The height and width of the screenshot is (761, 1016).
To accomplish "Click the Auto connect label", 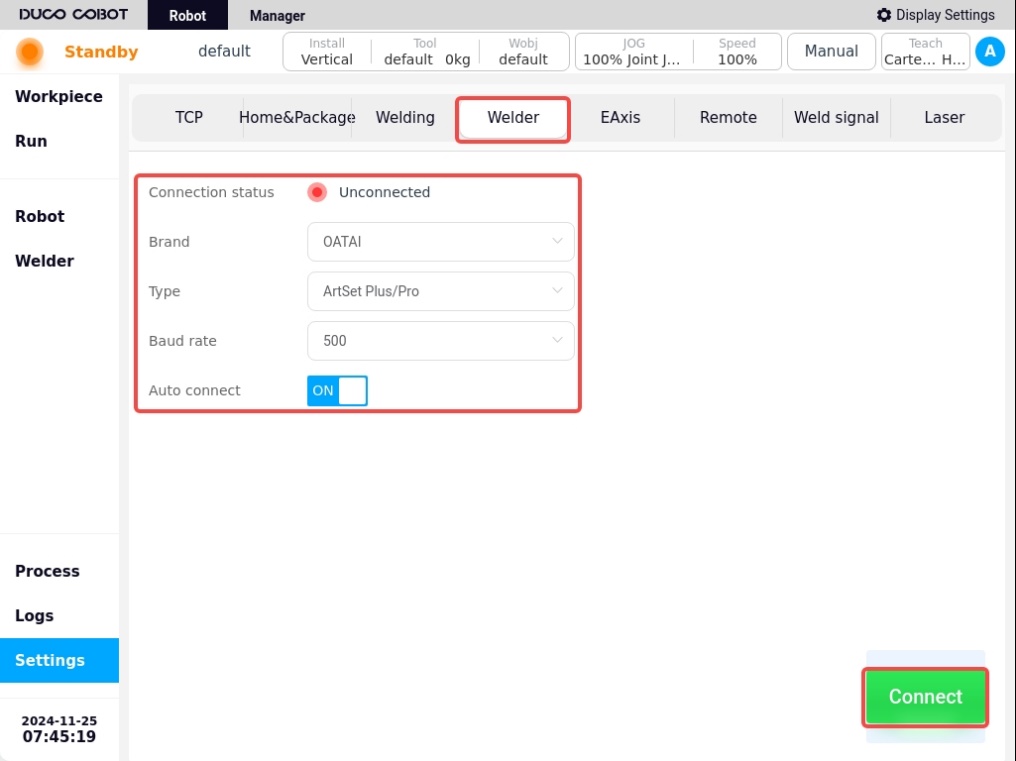I will click(x=194, y=391).
